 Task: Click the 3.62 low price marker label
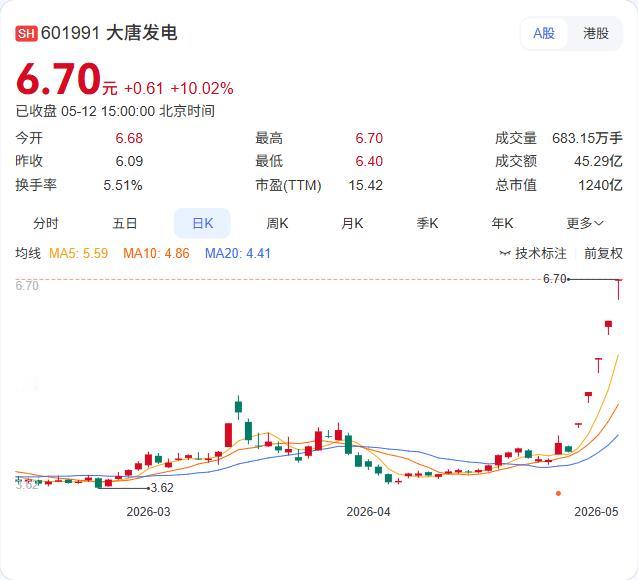pyautogui.click(x=162, y=488)
